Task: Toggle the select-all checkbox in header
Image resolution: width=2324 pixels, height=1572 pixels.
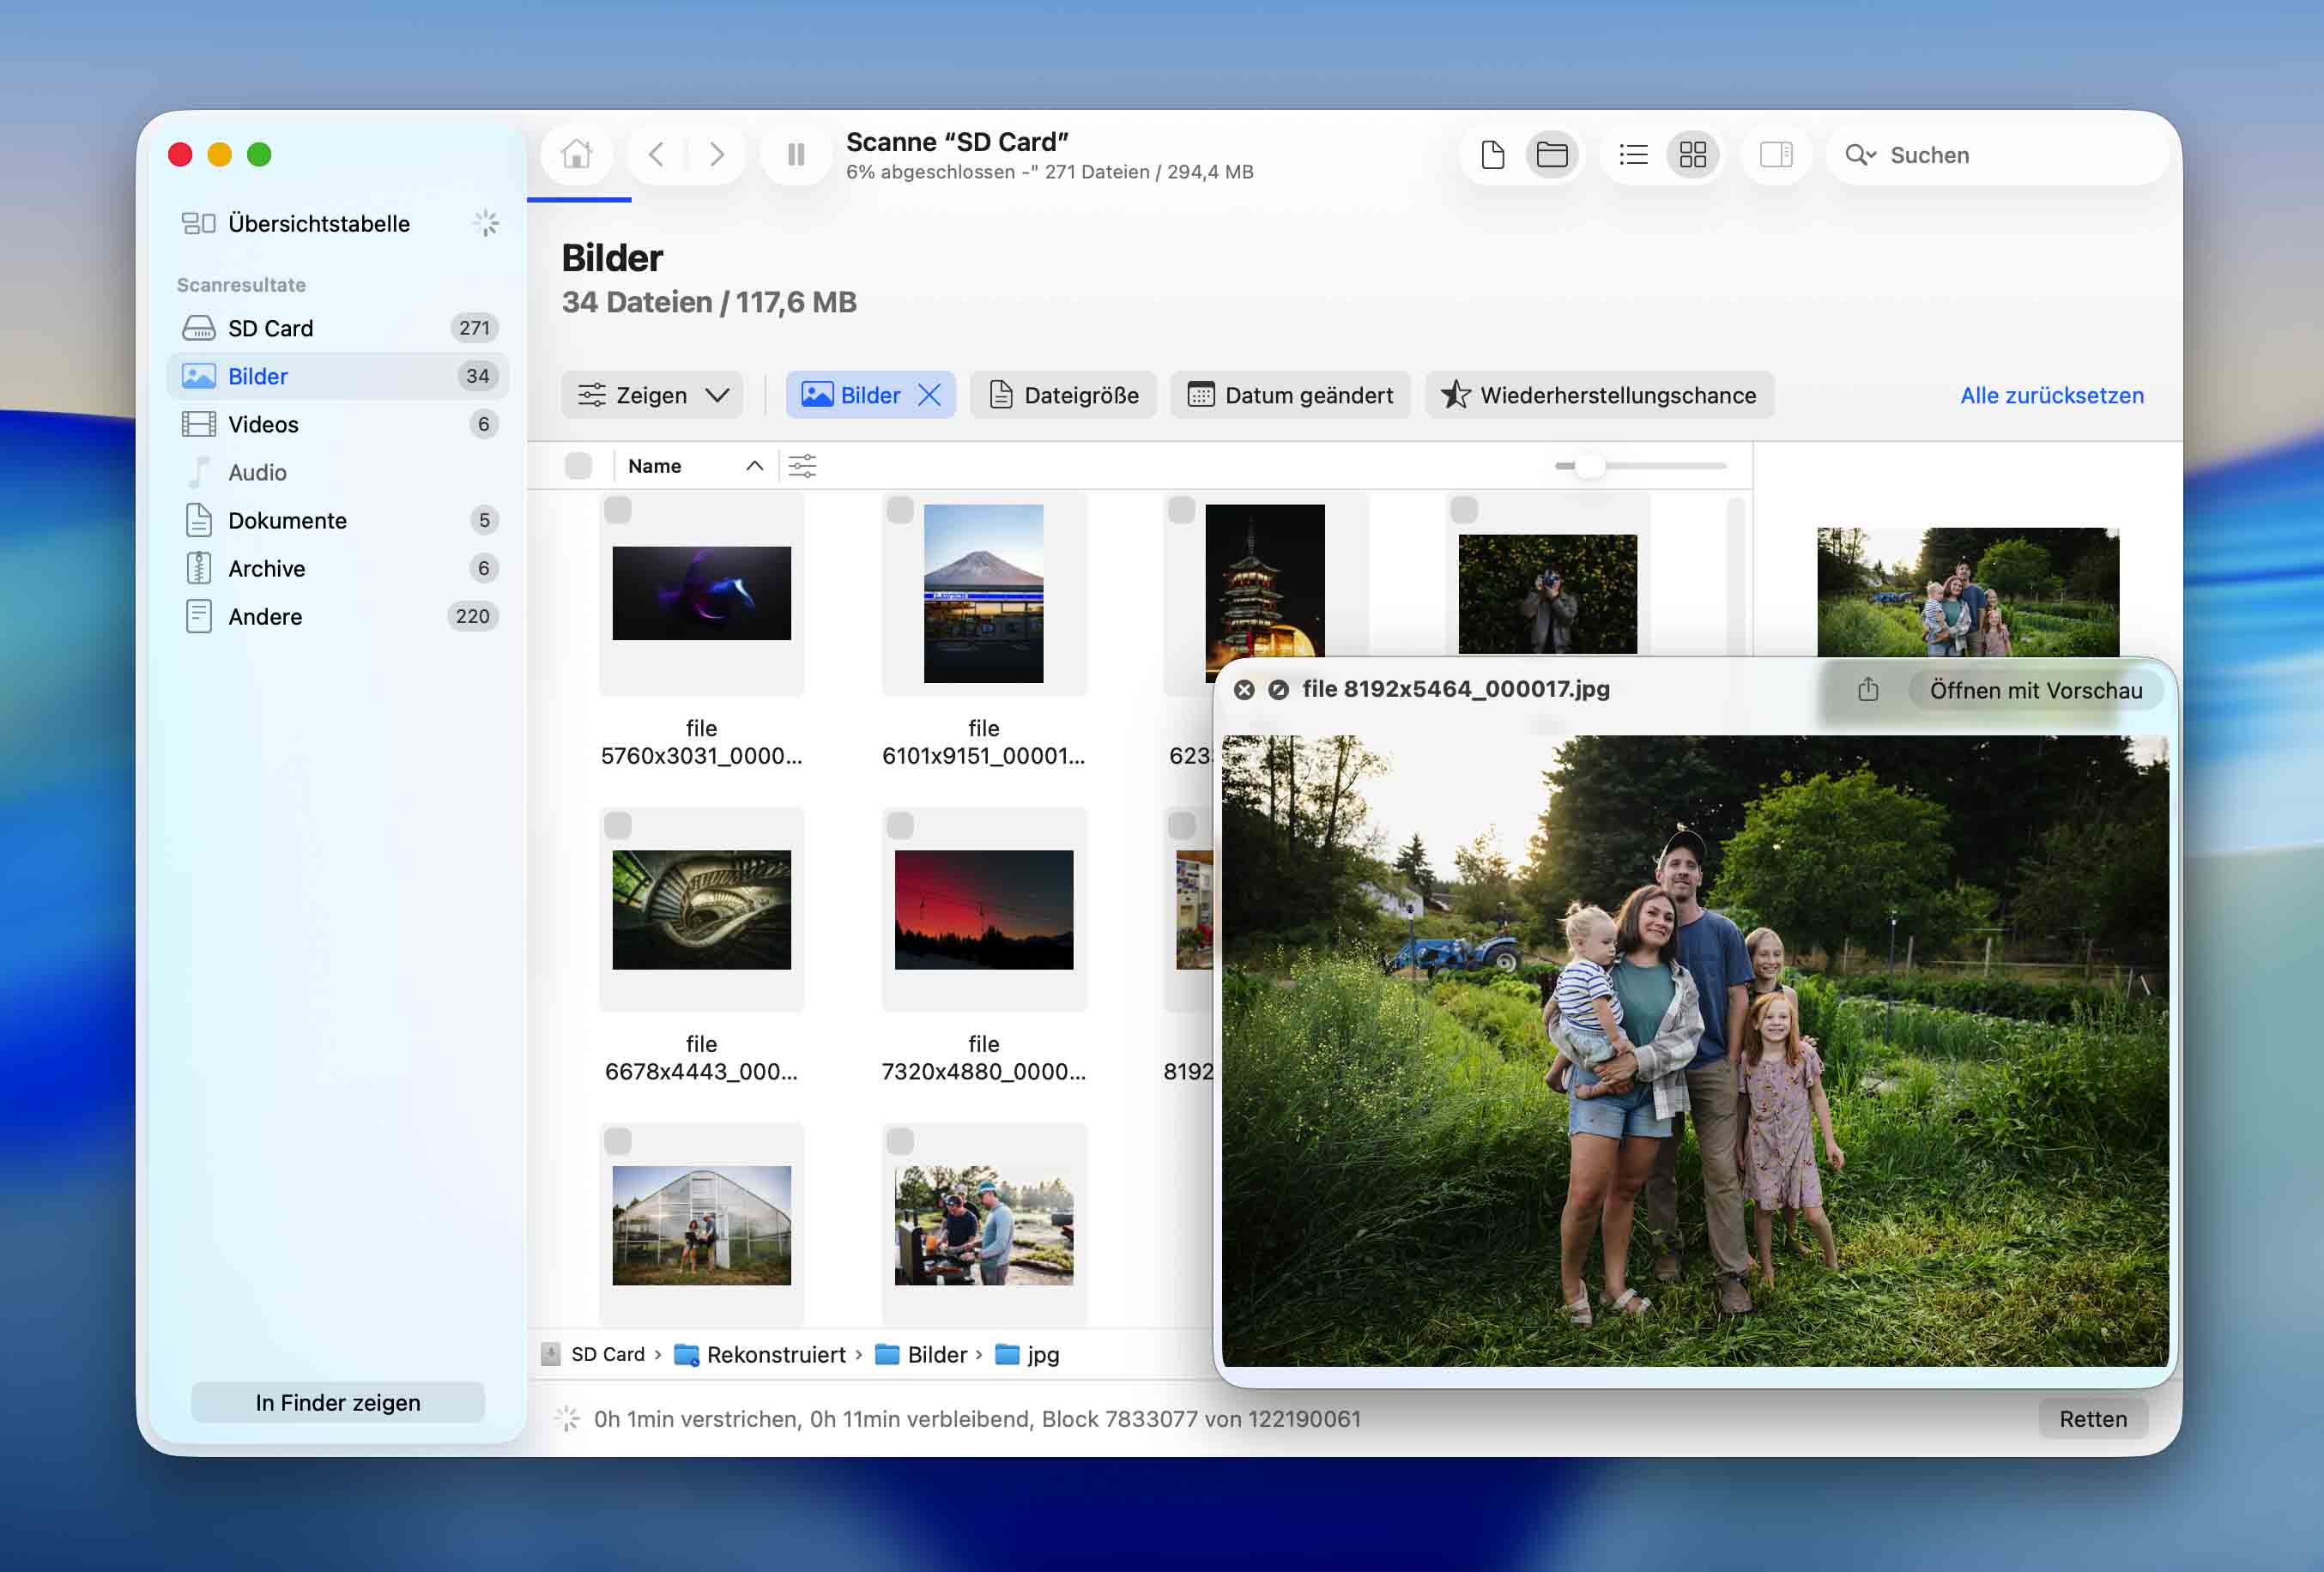Action: [578, 466]
